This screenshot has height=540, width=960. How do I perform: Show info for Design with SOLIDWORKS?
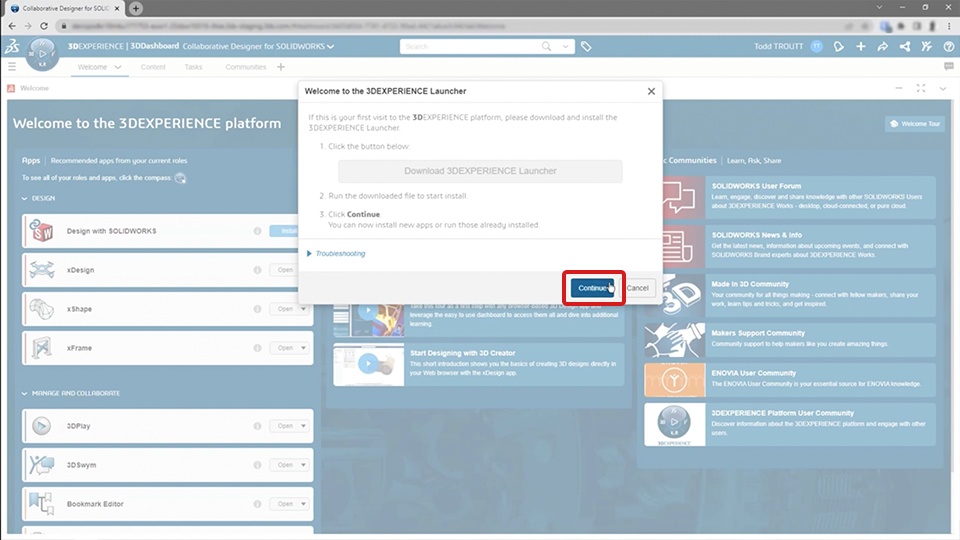point(257,231)
